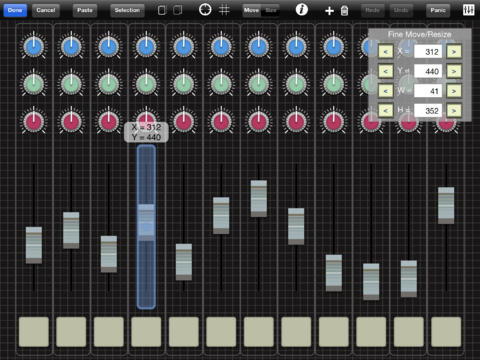Decrease W value with left arrow
The width and height of the screenshot is (480, 360).
[x=386, y=91]
